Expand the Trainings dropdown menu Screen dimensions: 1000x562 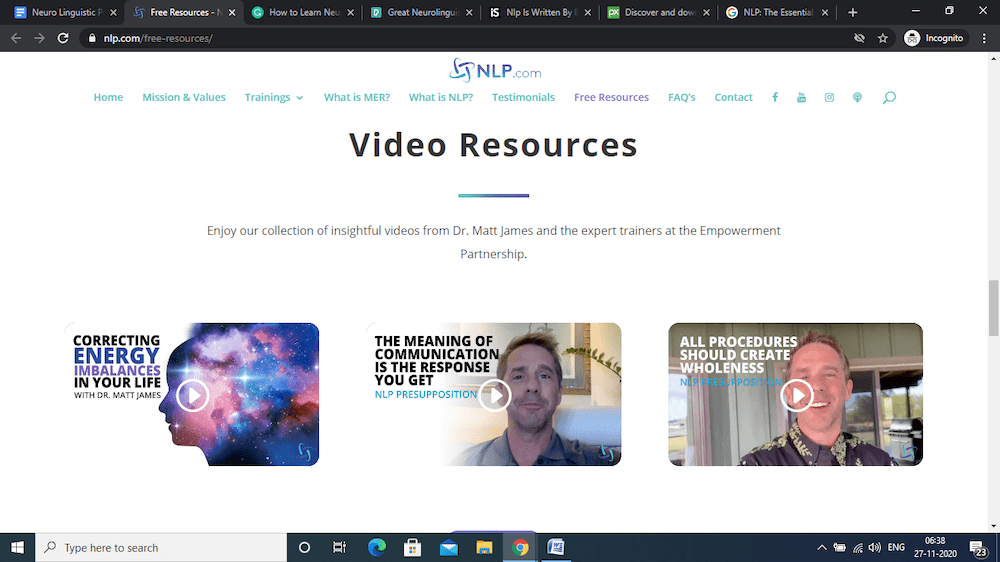point(274,97)
